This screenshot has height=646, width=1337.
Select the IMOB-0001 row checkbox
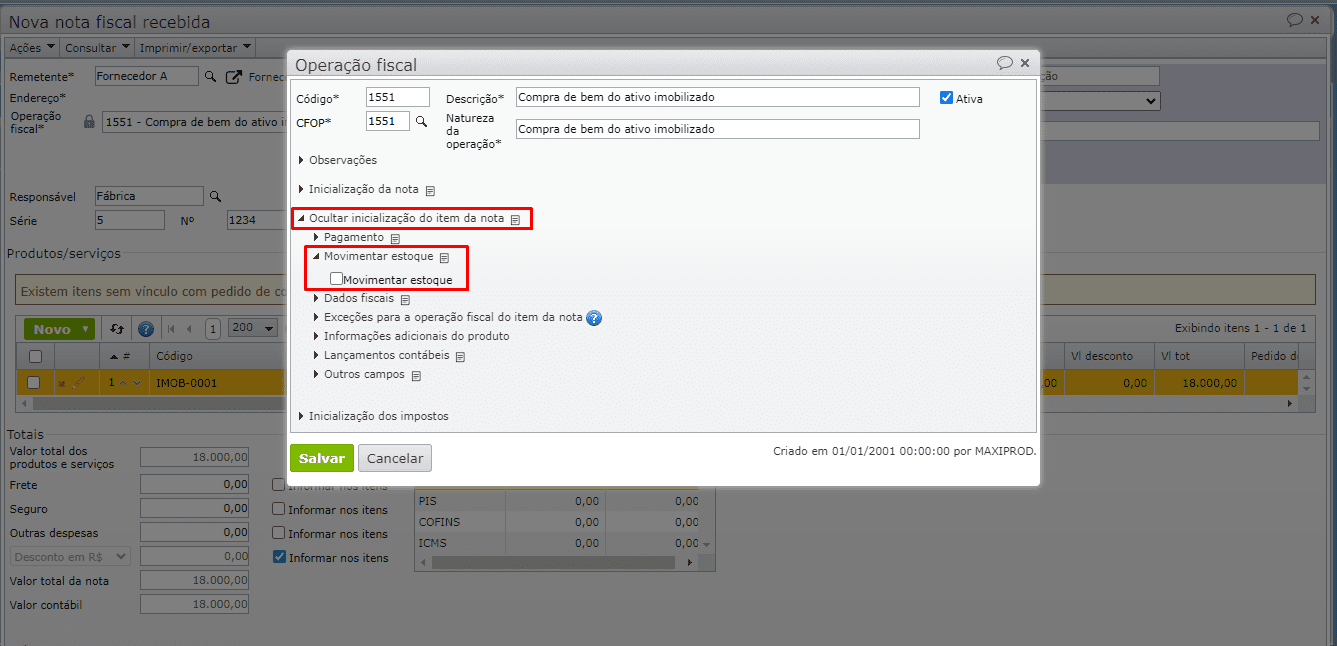(34, 383)
